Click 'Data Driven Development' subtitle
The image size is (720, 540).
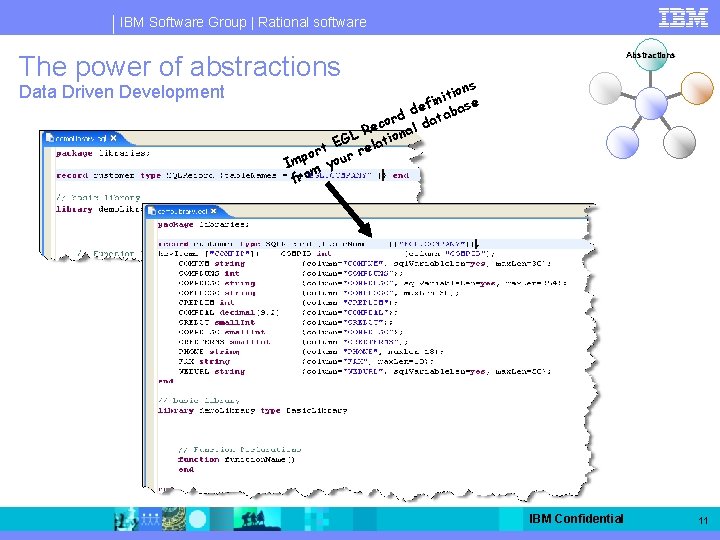pos(122,92)
